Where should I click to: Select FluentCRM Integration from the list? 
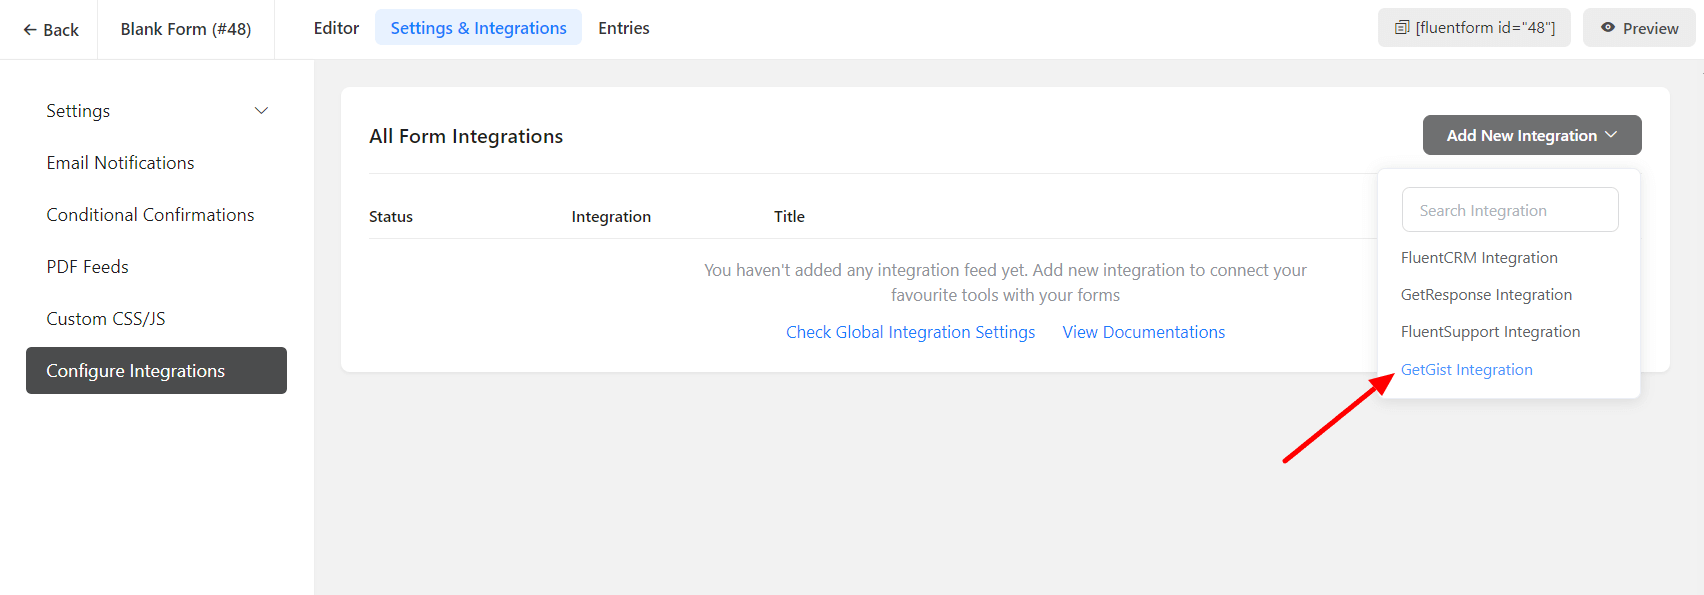[1478, 258]
